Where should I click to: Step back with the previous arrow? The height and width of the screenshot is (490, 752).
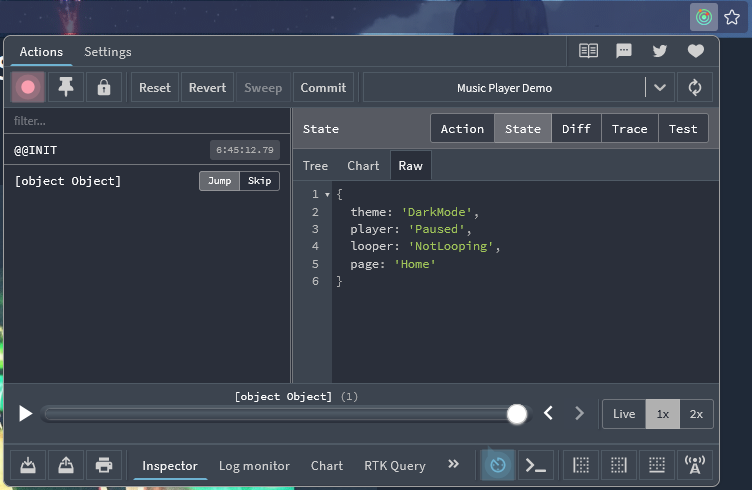click(x=549, y=413)
